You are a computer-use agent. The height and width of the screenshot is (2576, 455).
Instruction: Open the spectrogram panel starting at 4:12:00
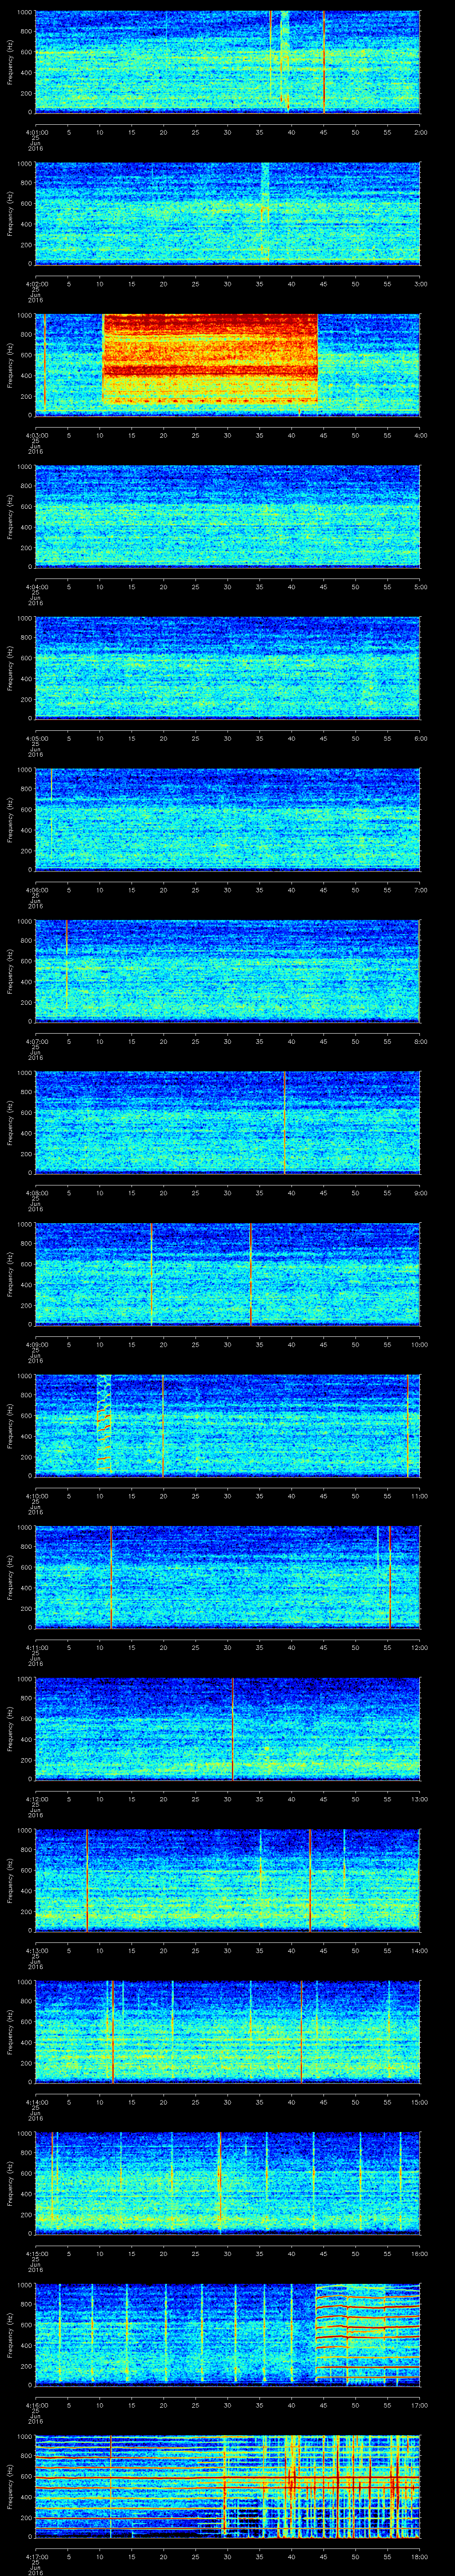click(x=227, y=1728)
